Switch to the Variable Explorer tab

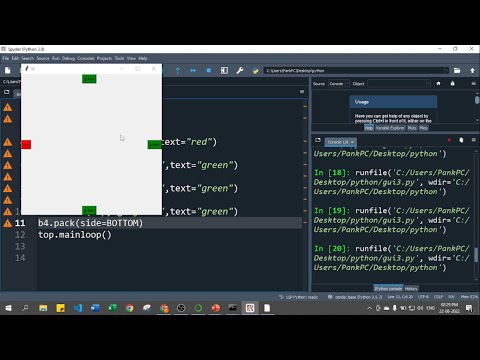click(390, 128)
